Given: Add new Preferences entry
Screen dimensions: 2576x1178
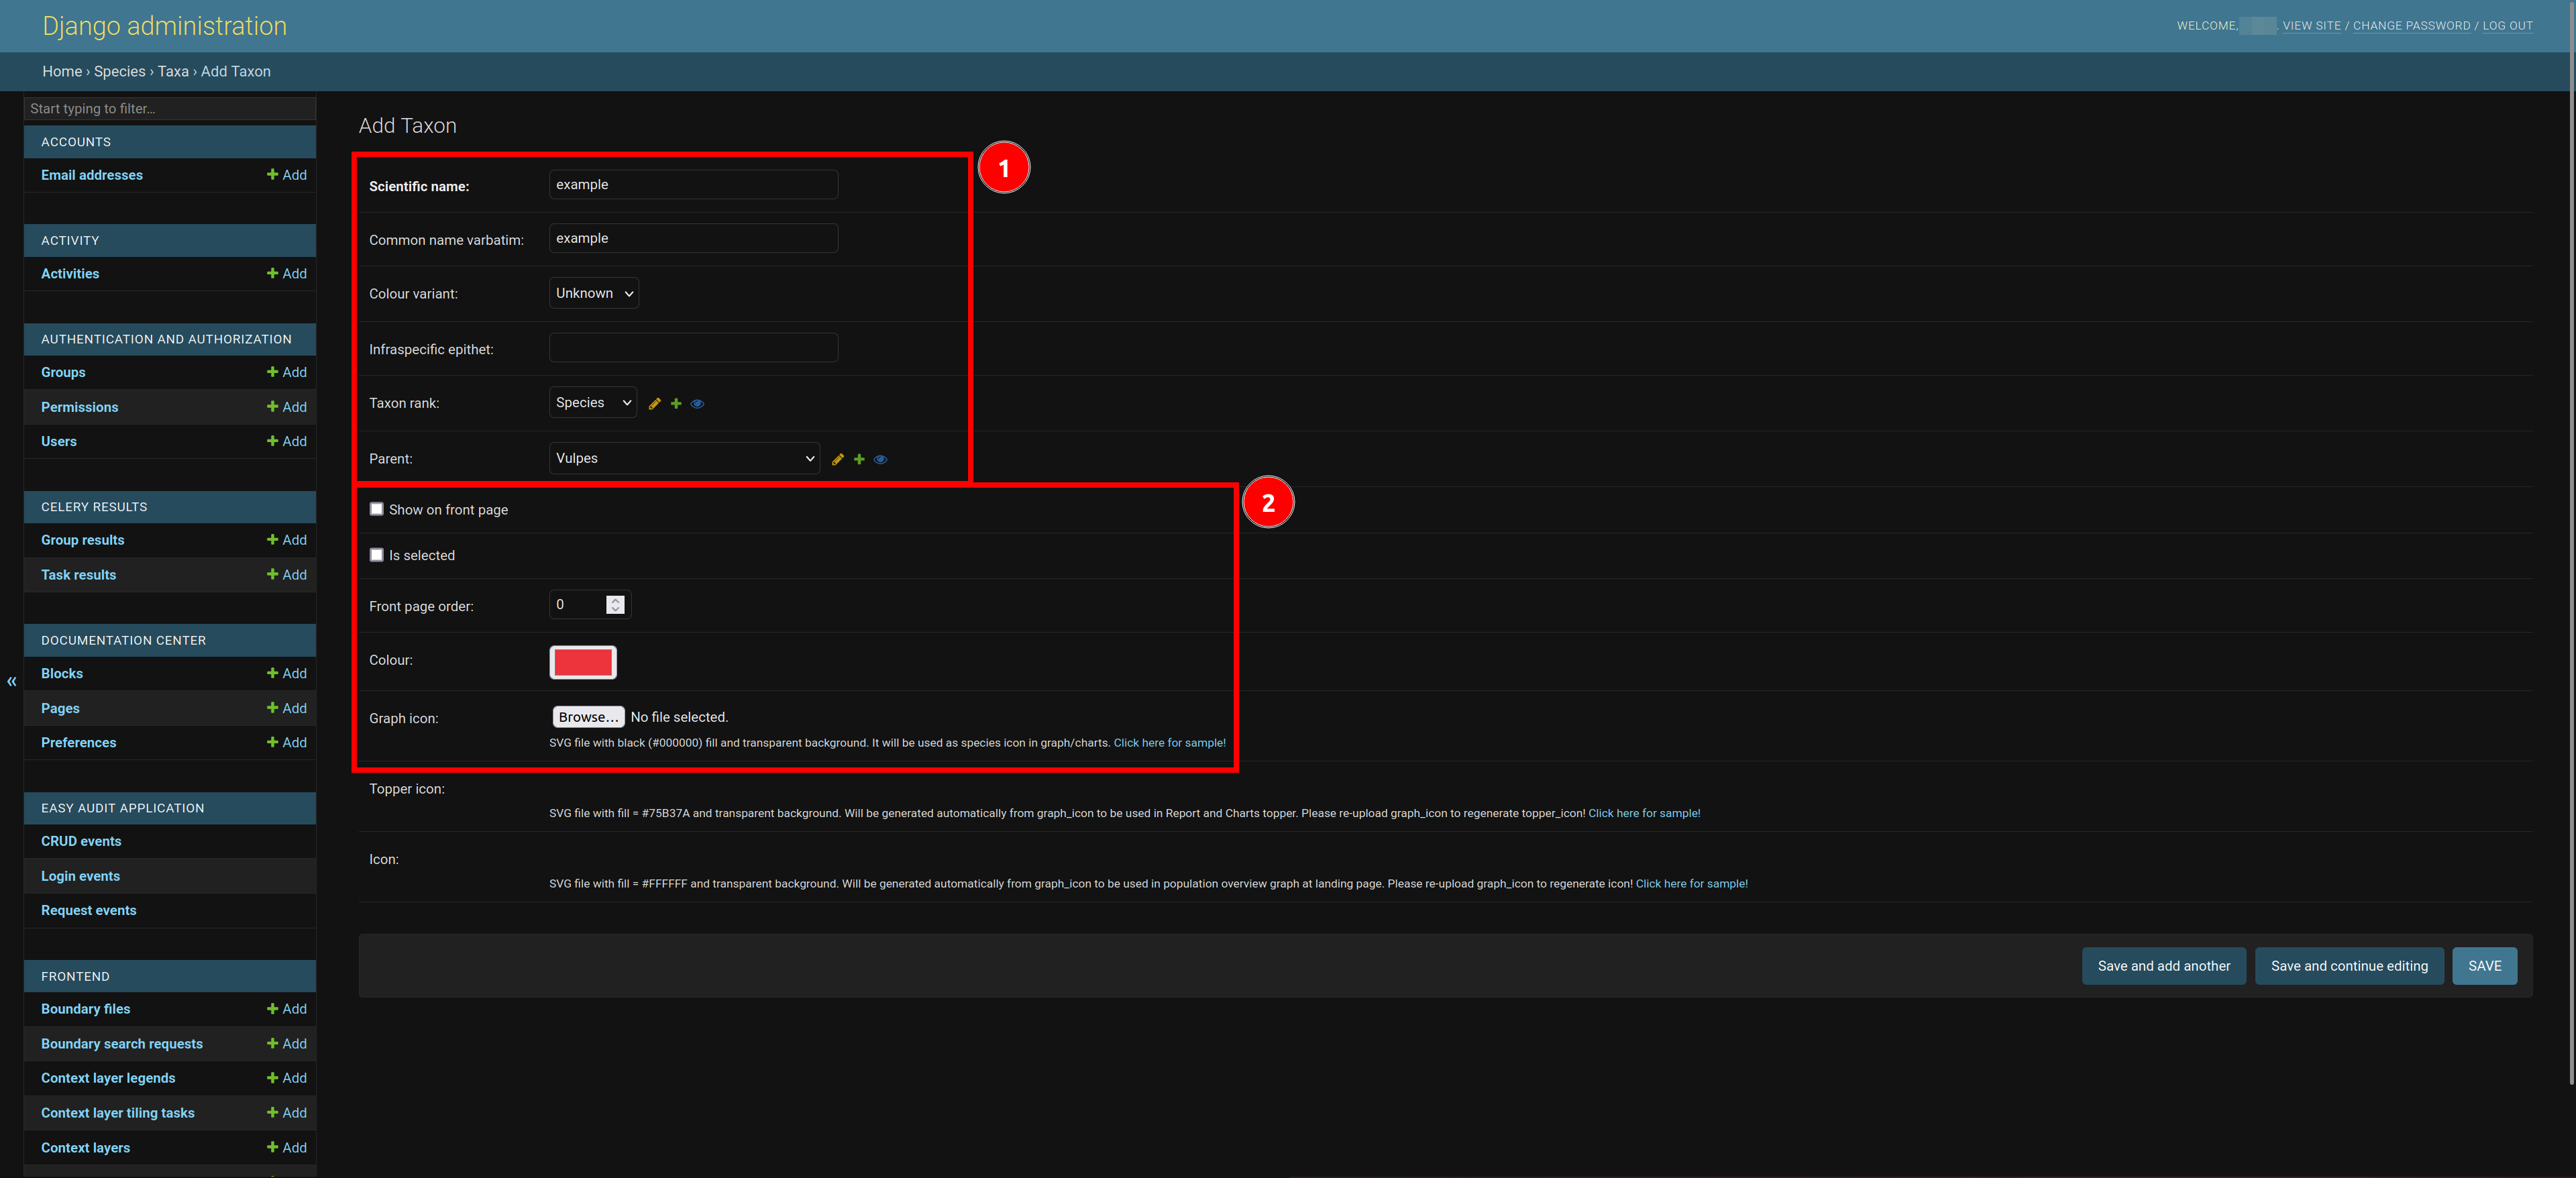Looking at the screenshot, I should (x=287, y=742).
